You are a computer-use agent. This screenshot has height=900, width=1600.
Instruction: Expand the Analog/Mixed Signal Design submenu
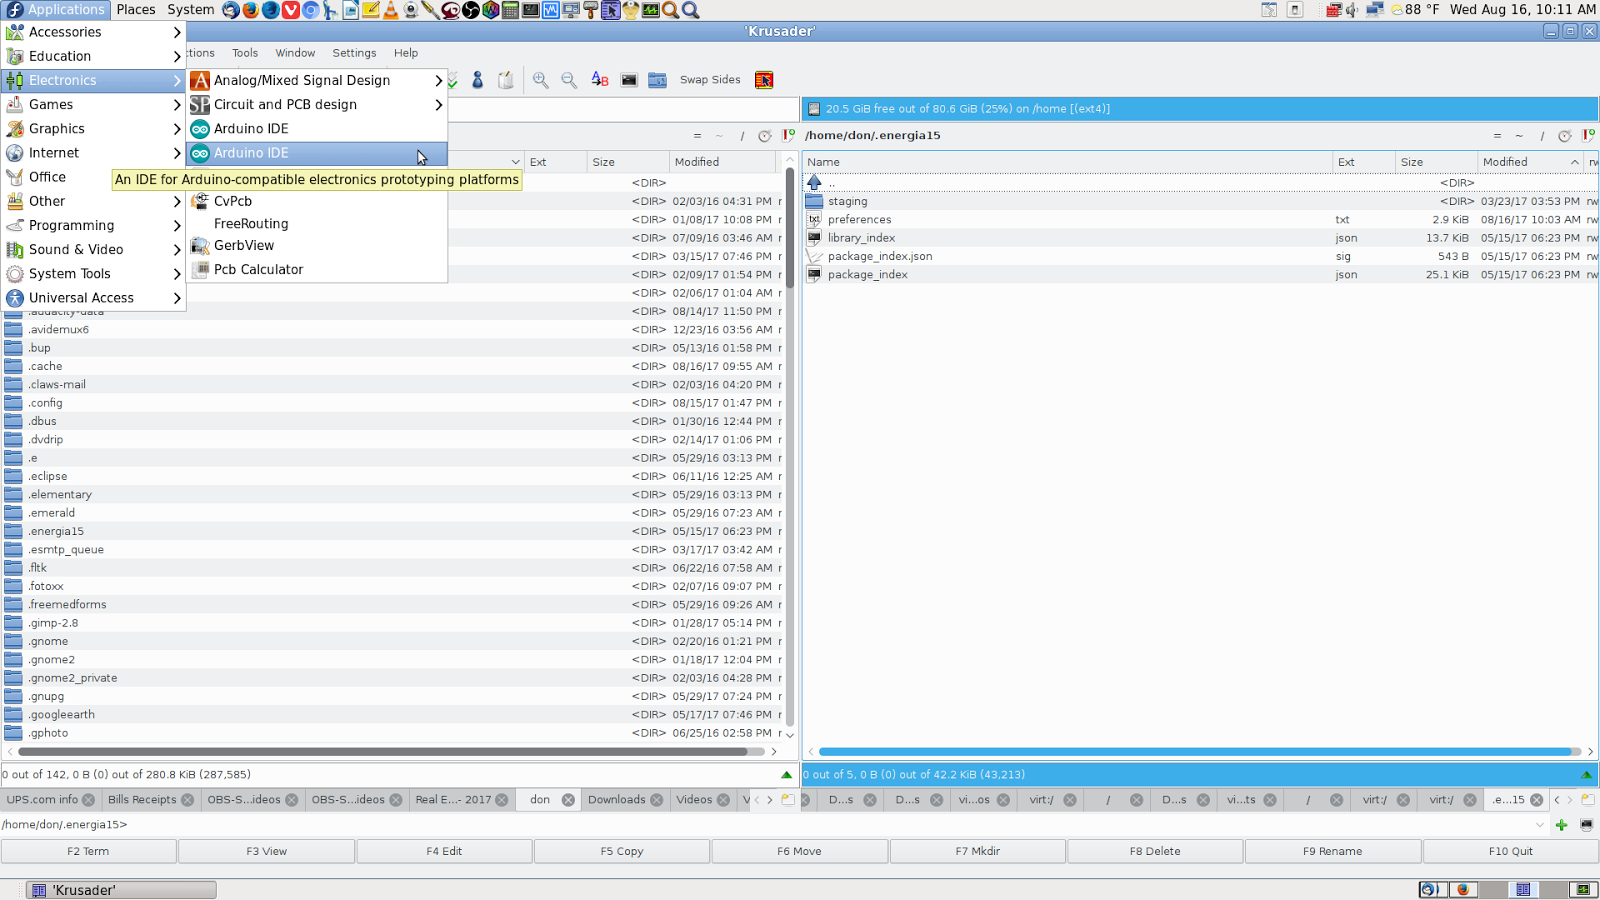(316, 80)
